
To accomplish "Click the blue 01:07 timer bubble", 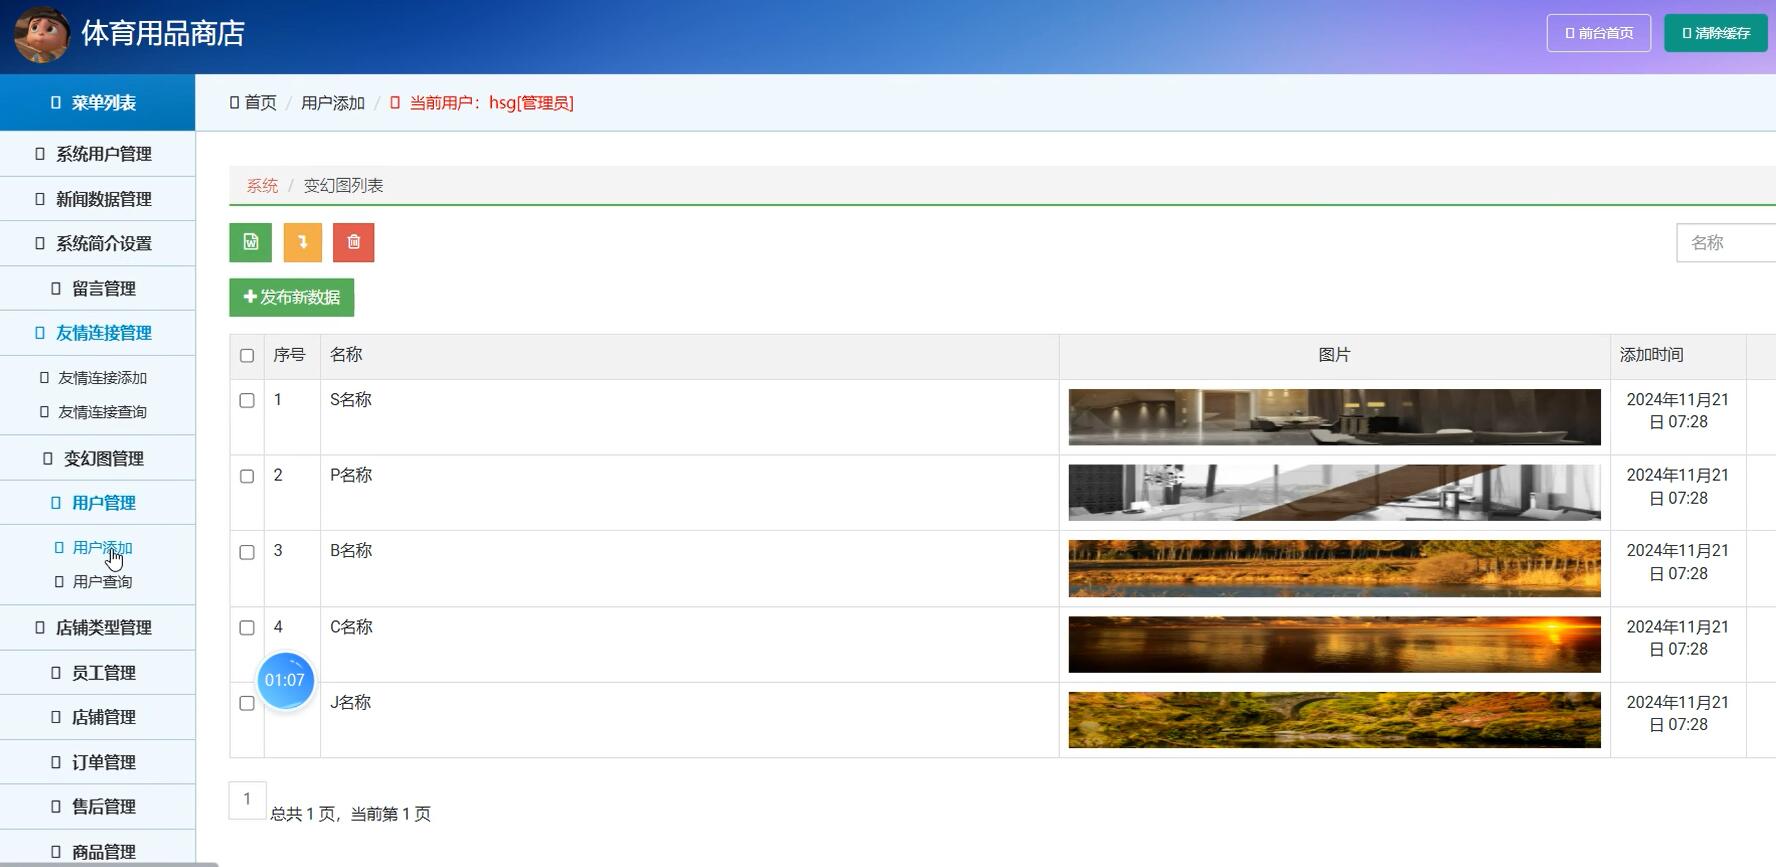I will coord(285,680).
